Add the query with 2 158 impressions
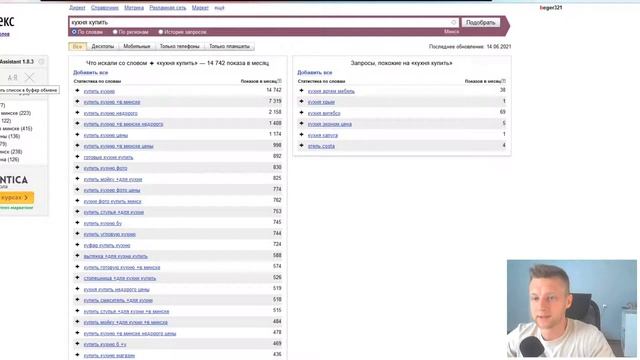640x360 pixels. (x=78, y=112)
